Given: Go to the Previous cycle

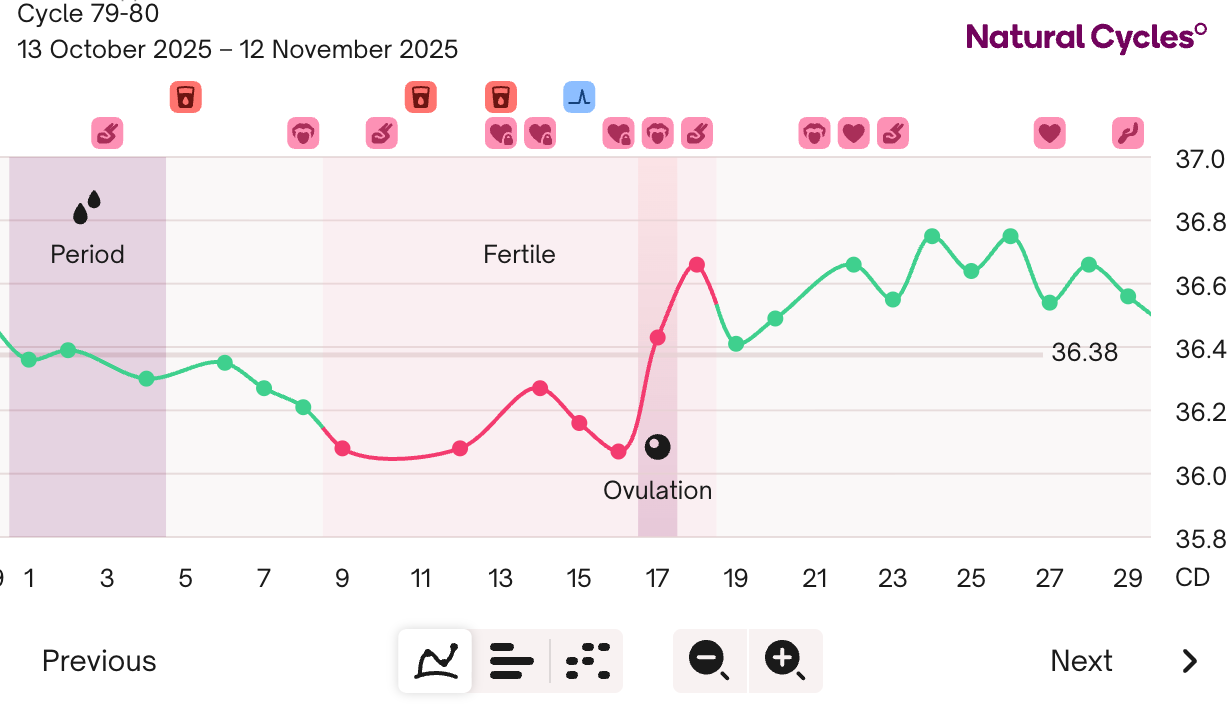Looking at the screenshot, I should pyautogui.click(x=99, y=661).
